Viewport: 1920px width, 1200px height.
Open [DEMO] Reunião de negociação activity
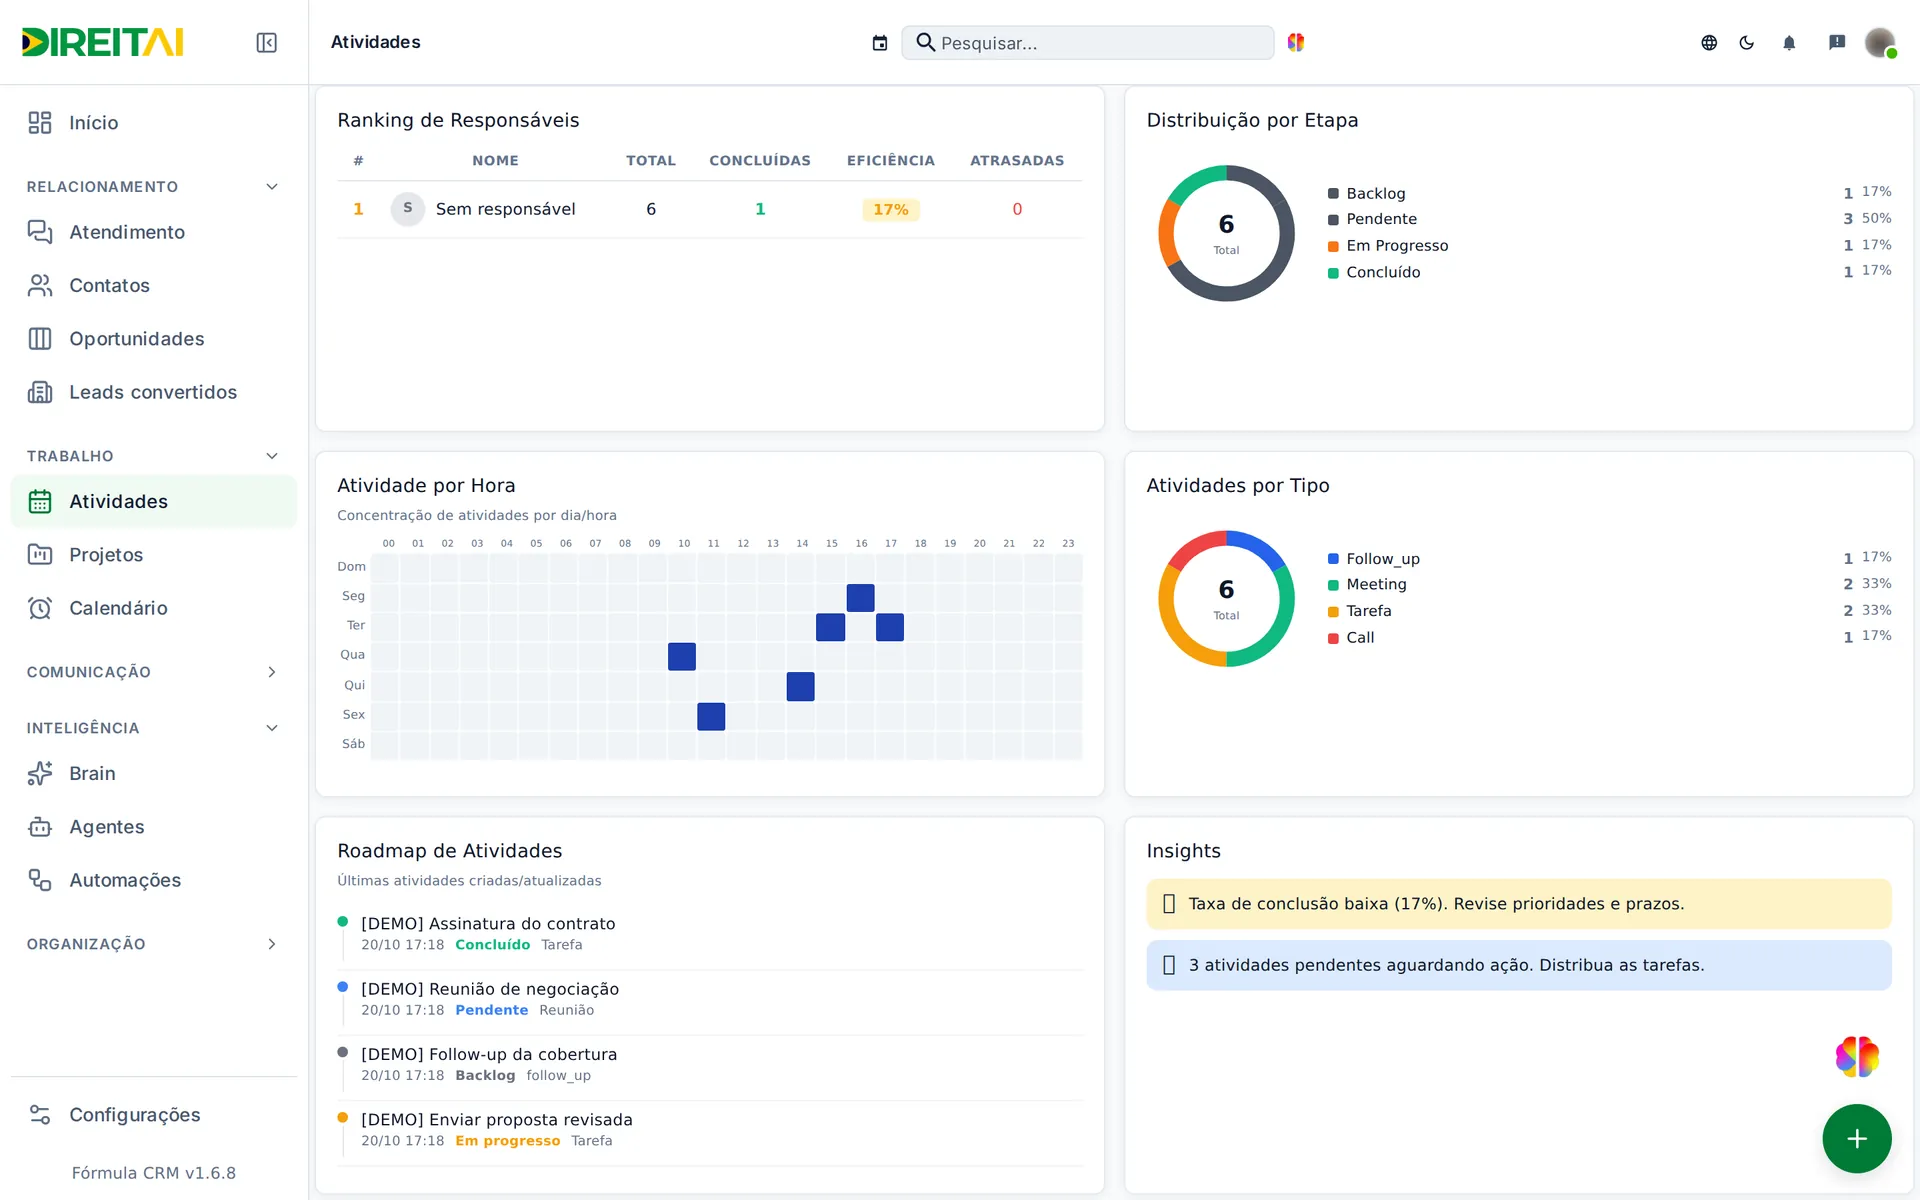(x=490, y=989)
